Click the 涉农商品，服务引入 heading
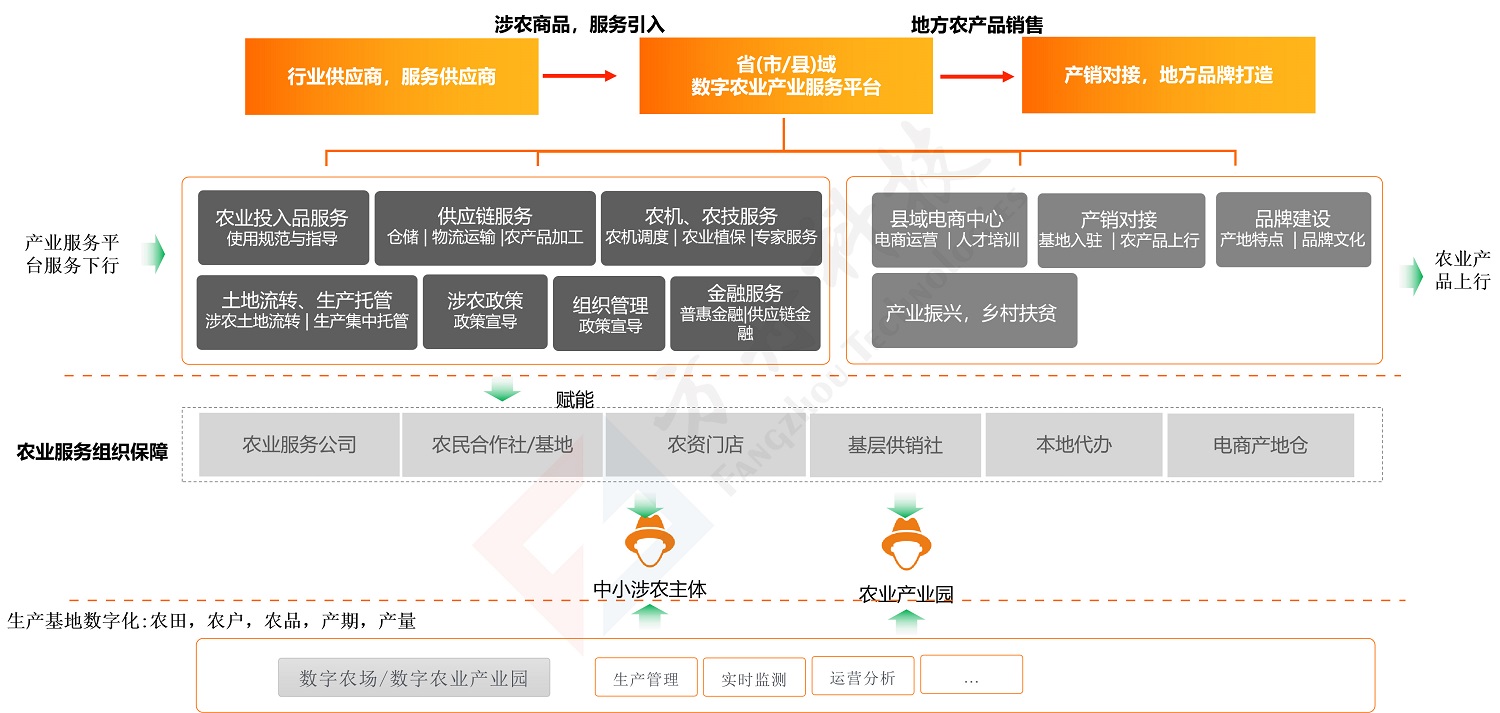Screen dimensions: 1500x713 click(x=580, y=24)
